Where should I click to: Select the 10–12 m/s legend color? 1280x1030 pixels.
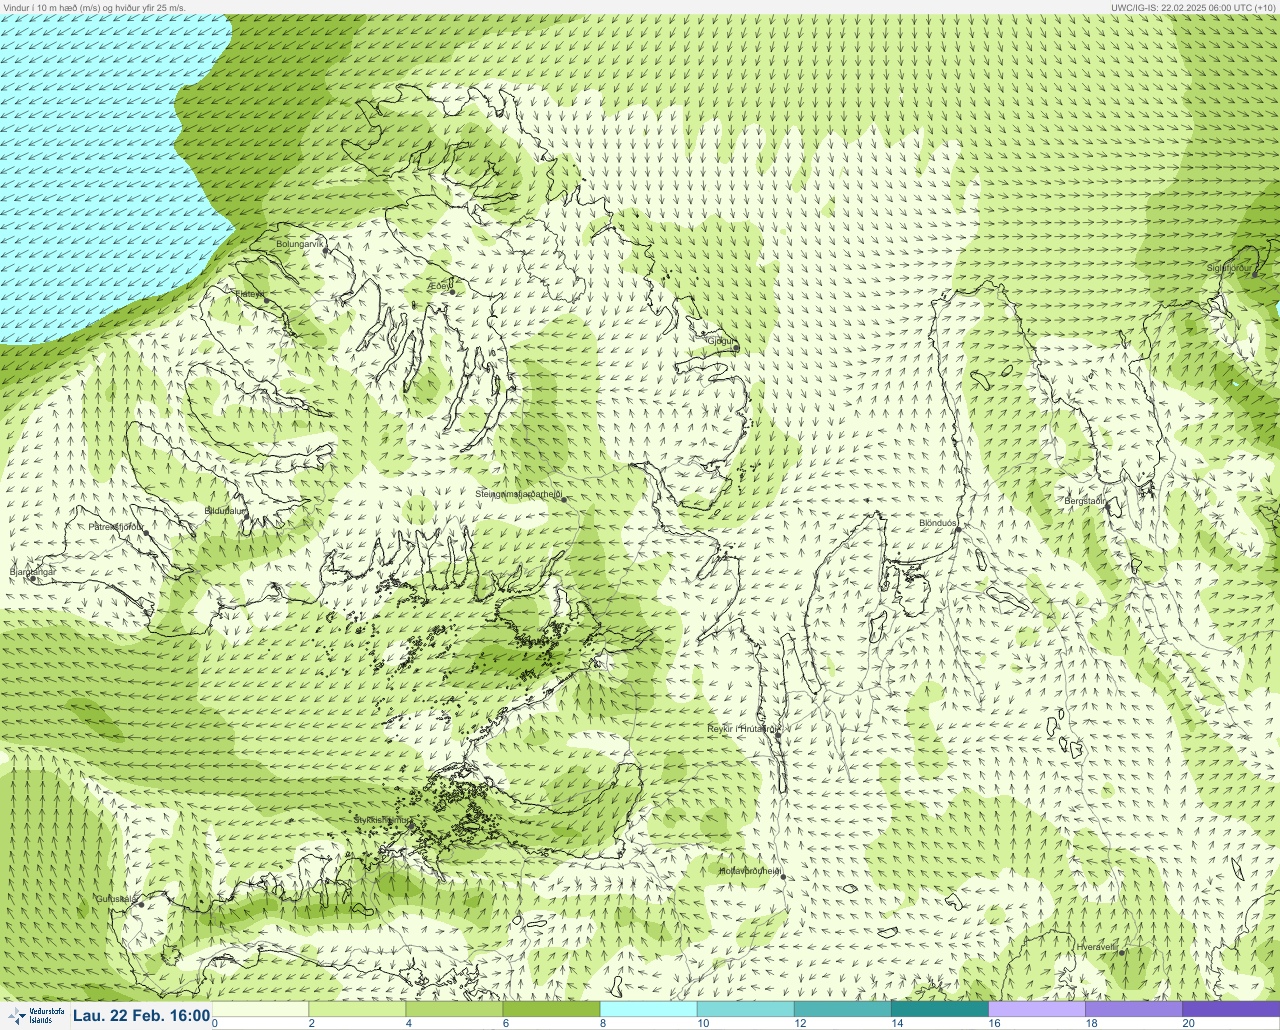(x=745, y=1009)
